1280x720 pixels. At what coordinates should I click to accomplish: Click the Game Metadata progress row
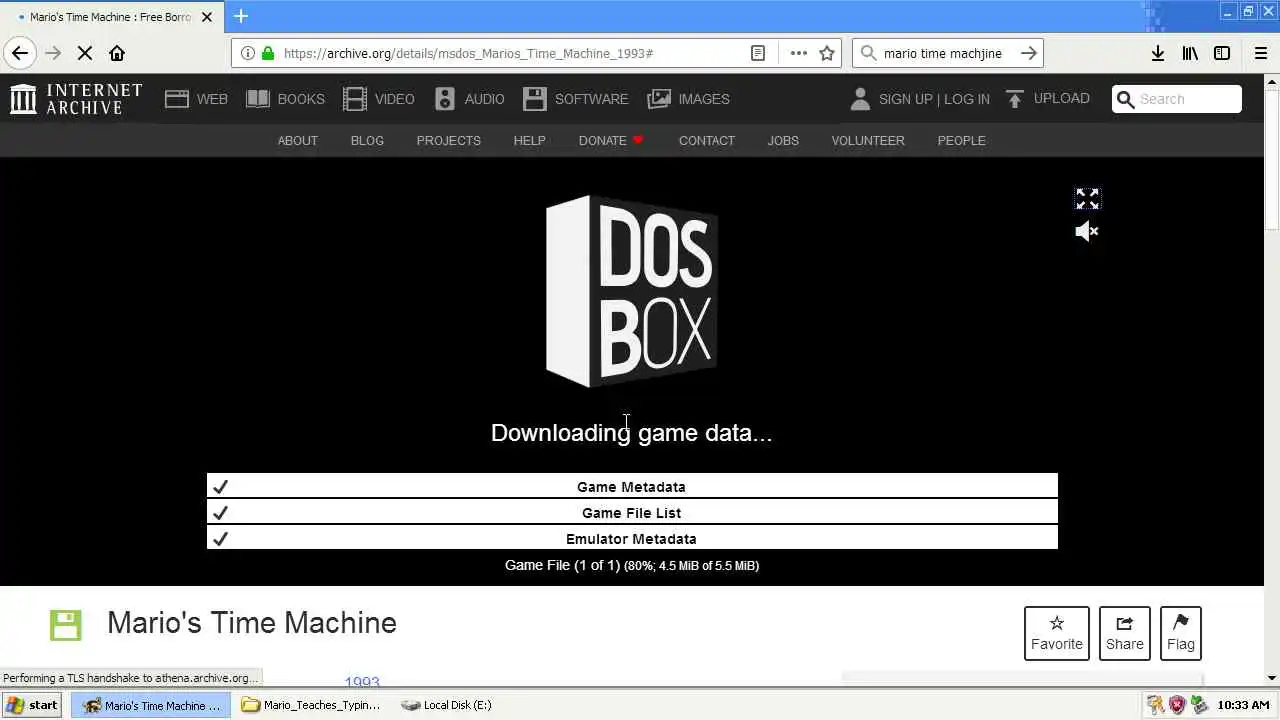pos(632,487)
